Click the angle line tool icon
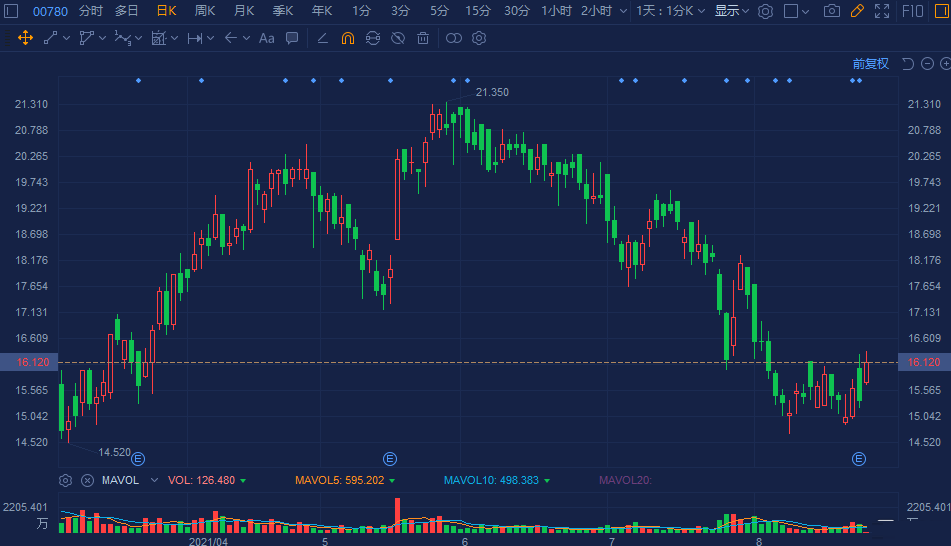The height and width of the screenshot is (546, 951). [x=323, y=38]
